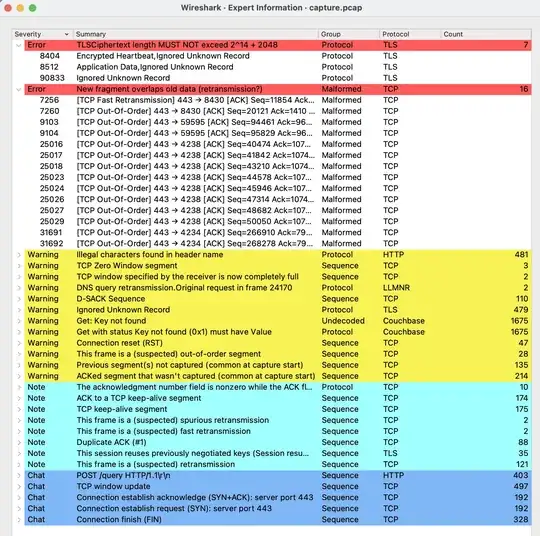Expand Illegal characters found in header name

[x=19, y=255]
